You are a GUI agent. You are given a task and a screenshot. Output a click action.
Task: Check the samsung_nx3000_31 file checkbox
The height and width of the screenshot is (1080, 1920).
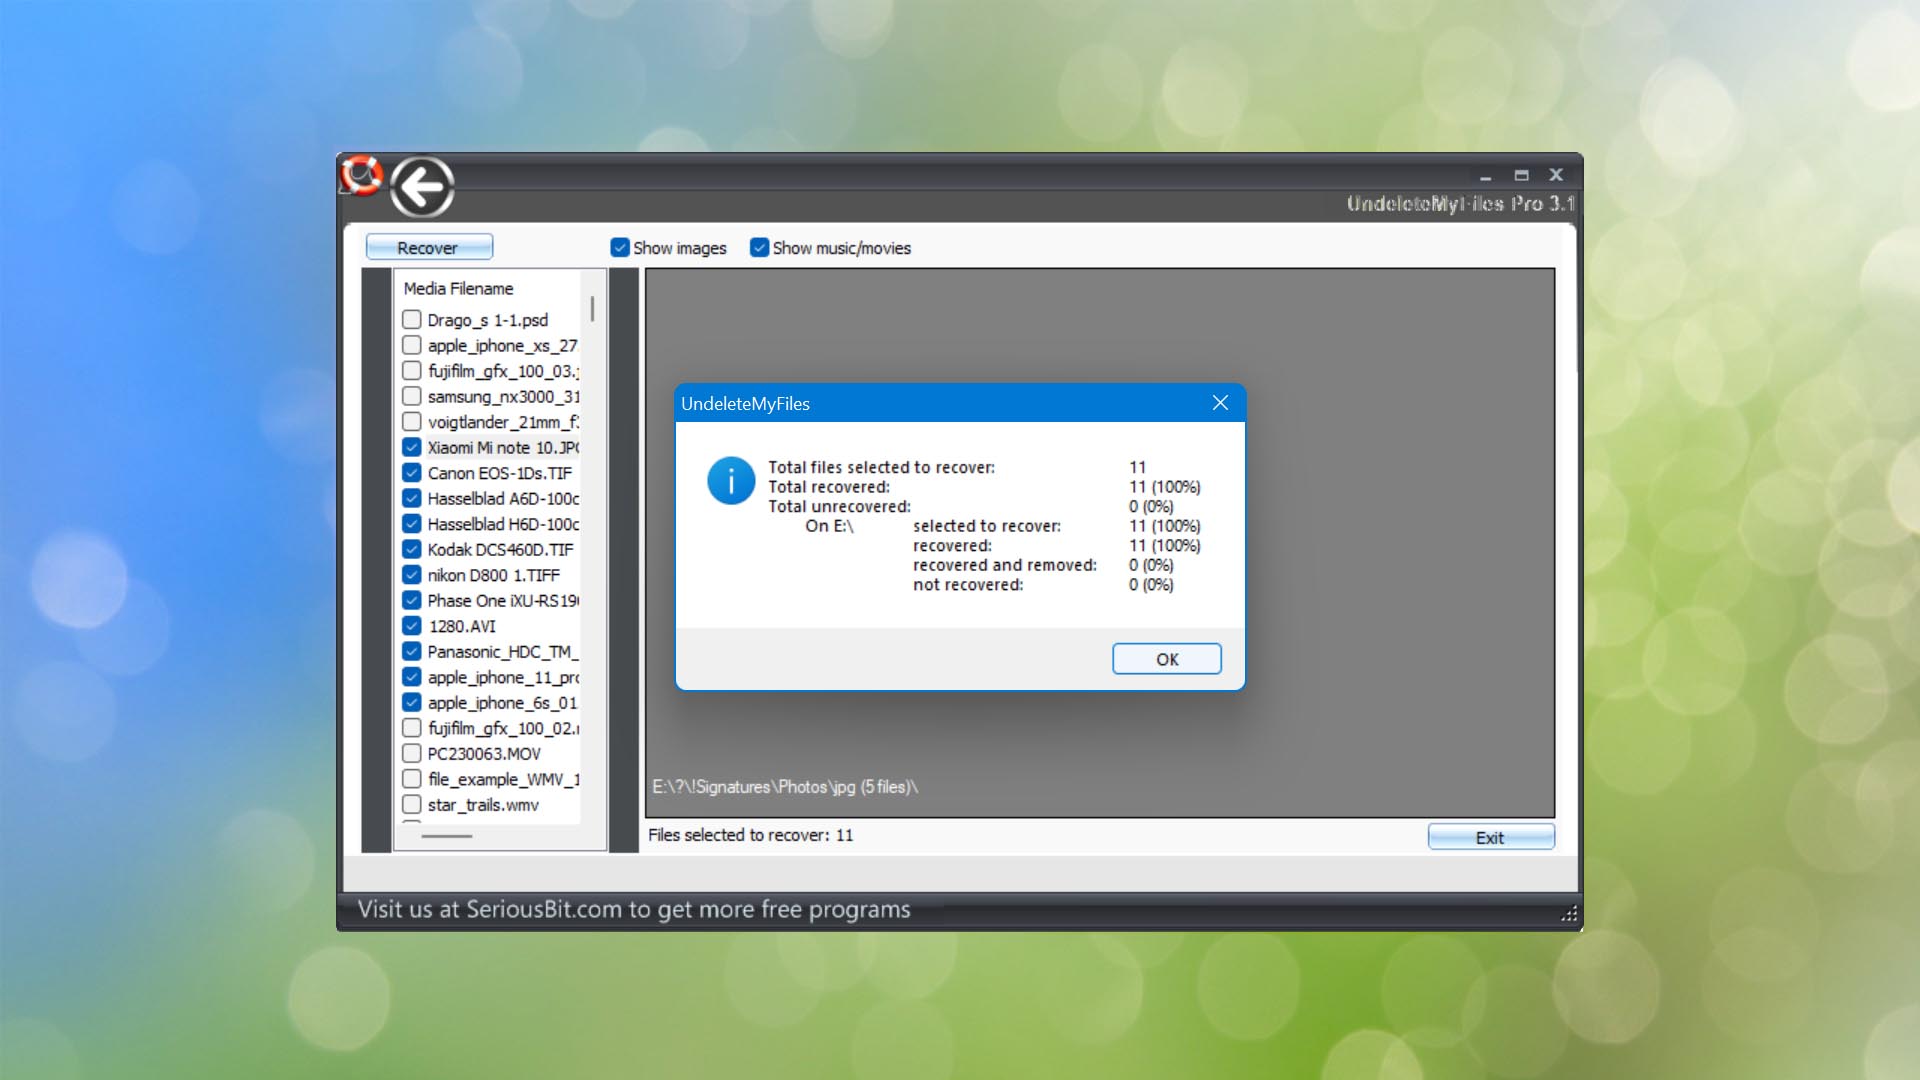411,396
